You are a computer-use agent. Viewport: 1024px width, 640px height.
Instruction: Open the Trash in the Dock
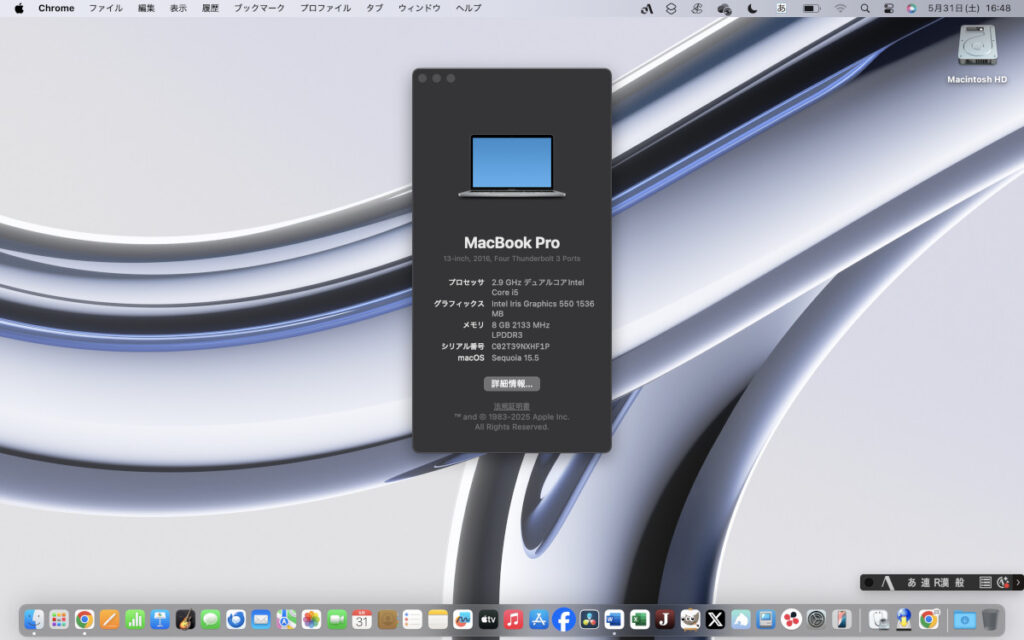[x=990, y=619]
